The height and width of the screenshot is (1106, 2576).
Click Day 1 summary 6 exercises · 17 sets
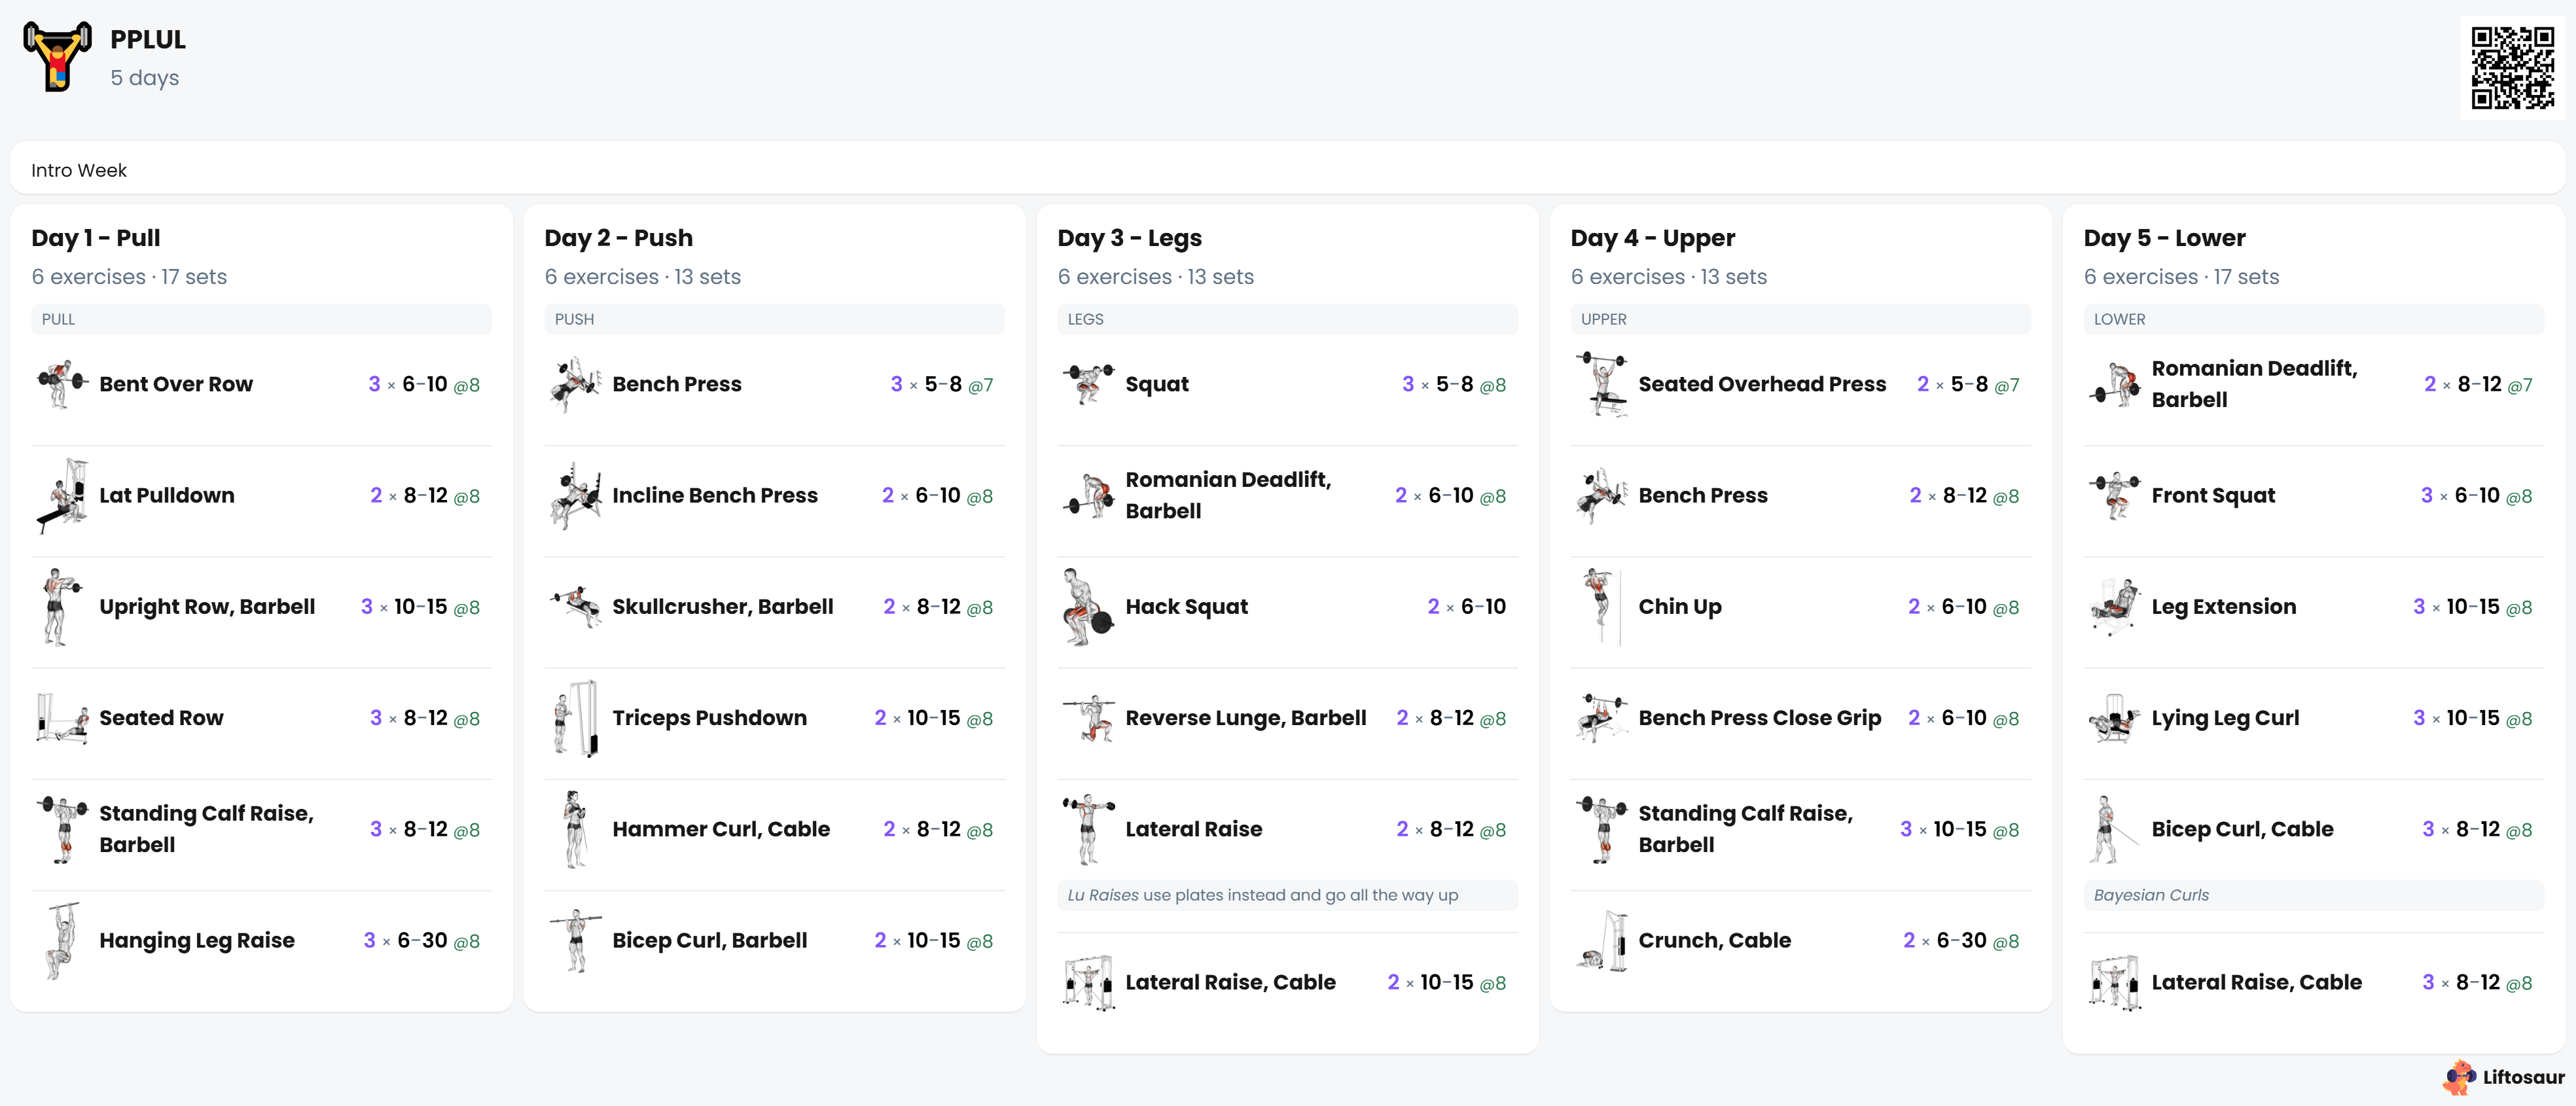tap(129, 276)
